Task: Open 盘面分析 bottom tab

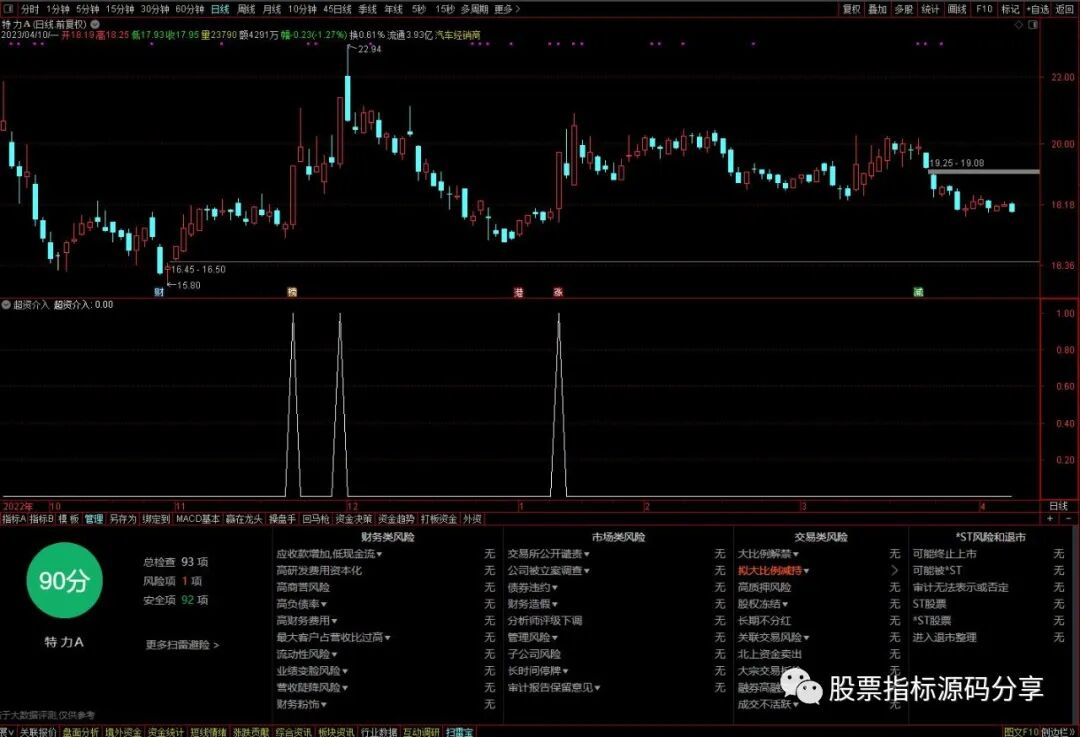Action: [x=81, y=731]
